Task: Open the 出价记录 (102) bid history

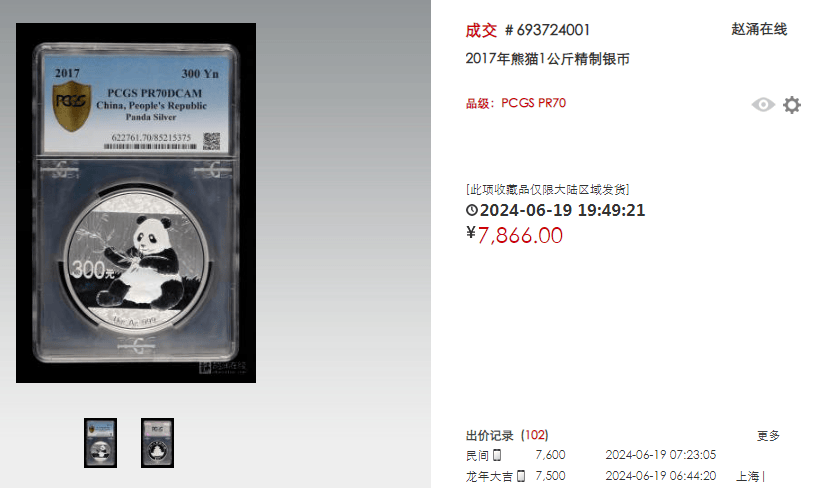Action: (x=507, y=435)
